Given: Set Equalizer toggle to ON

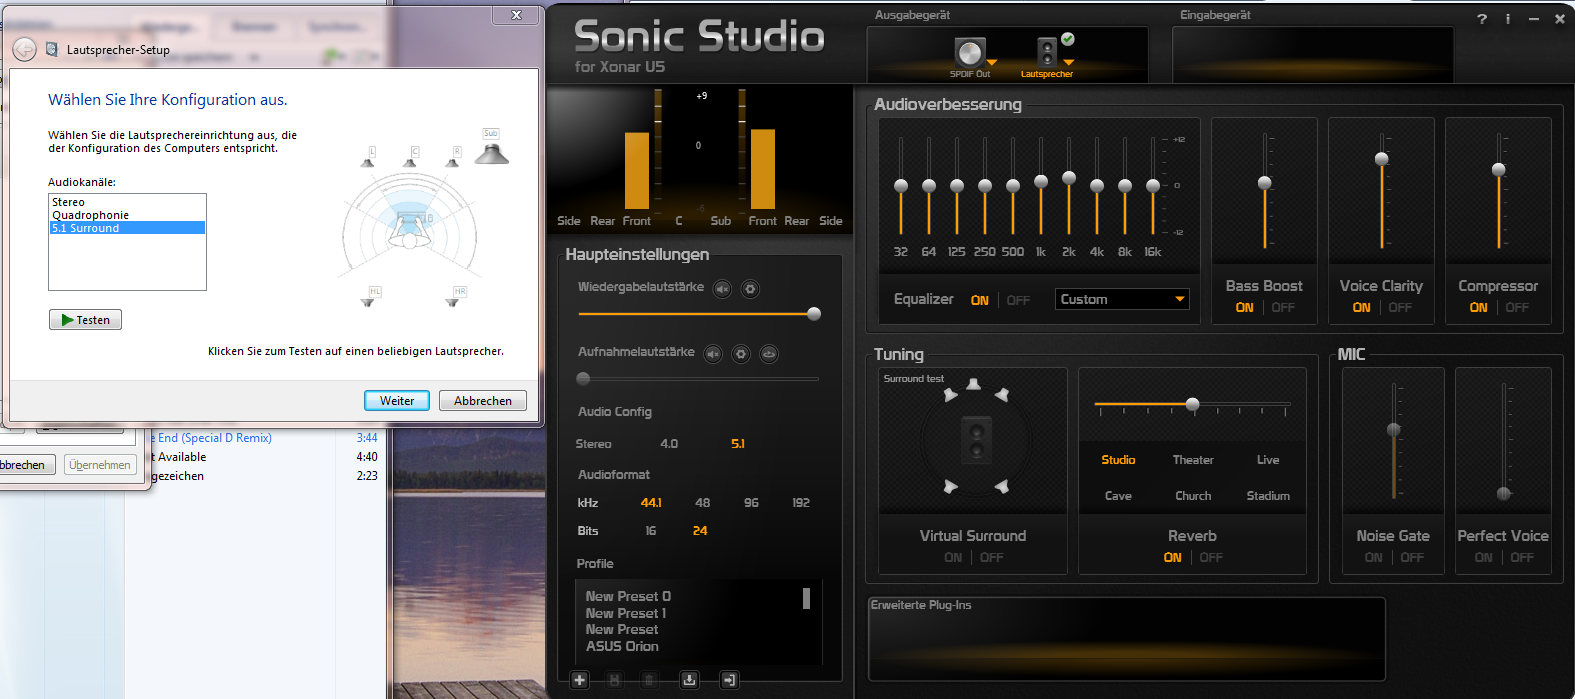Looking at the screenshot, I should [x=980, y=300].
